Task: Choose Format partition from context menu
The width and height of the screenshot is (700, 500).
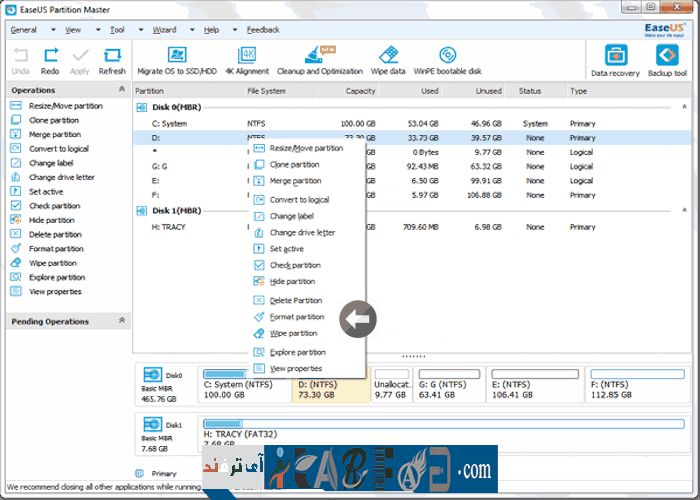Action: [x=296, y=317]
